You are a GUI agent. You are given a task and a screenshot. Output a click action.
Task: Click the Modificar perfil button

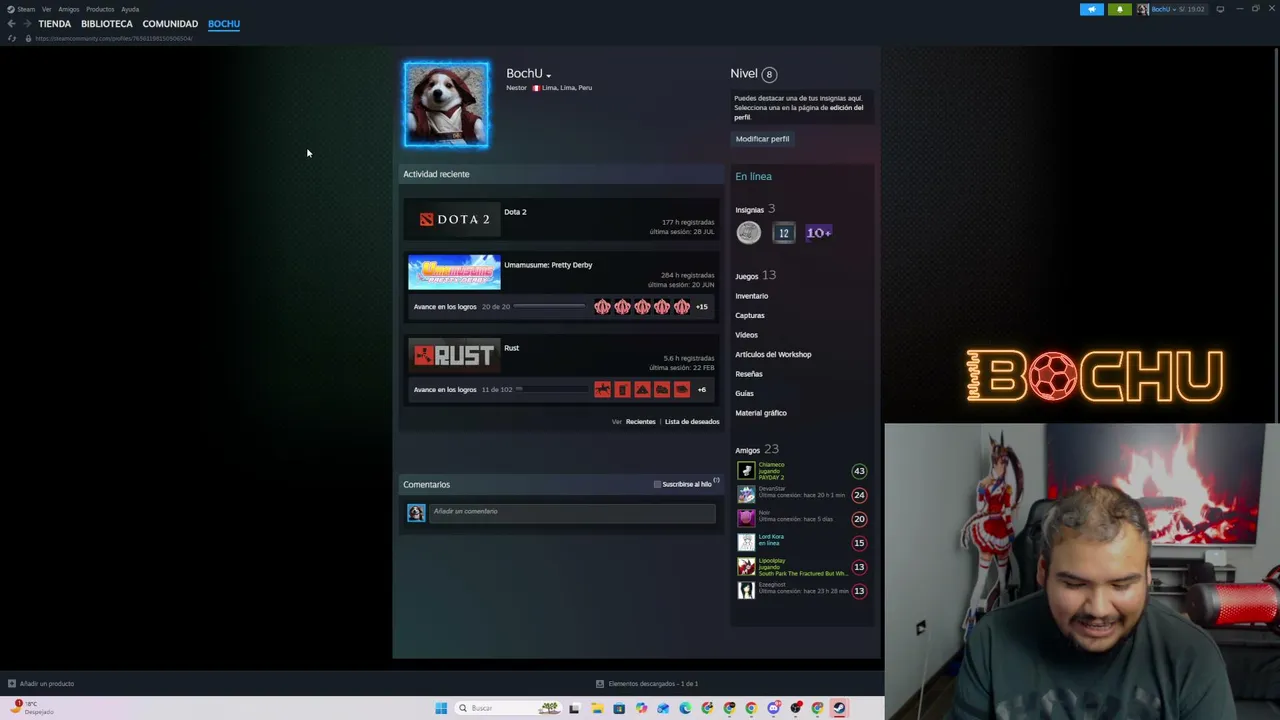(x=763, y=139)
